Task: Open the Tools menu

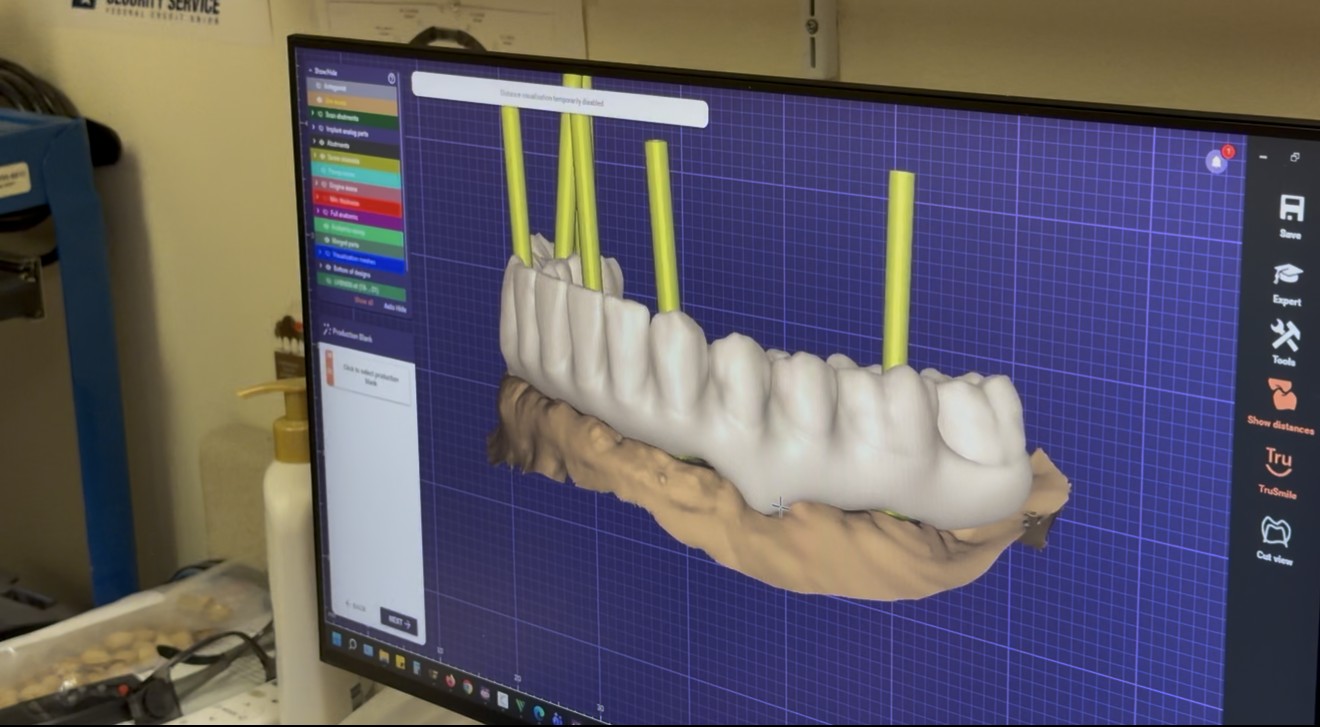Action: click(1284, 342)
